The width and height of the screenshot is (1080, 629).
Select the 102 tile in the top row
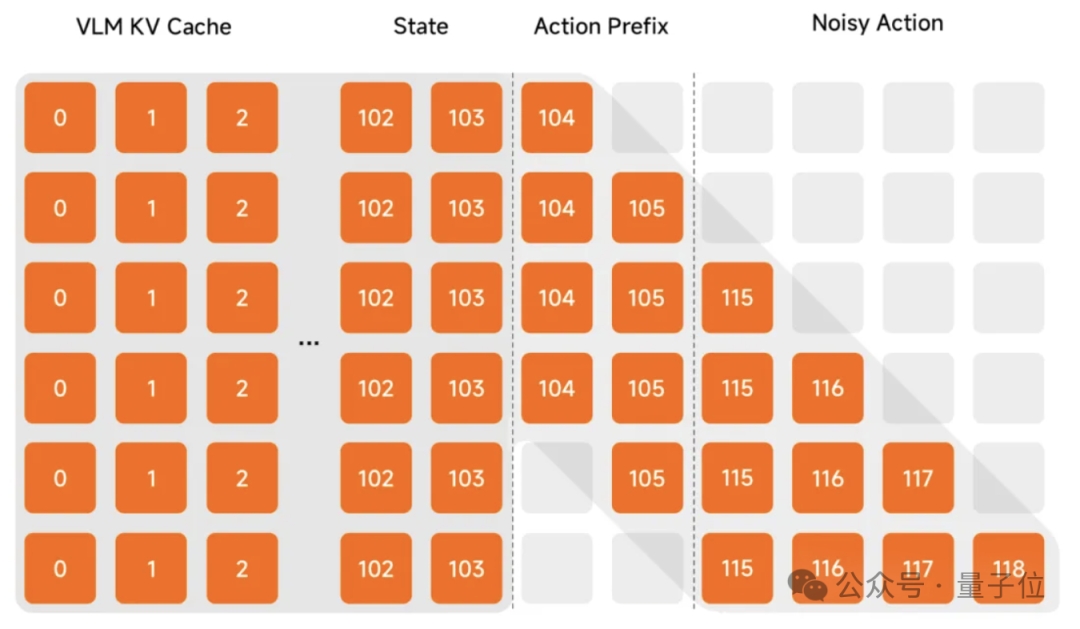(x=376, y=118)
